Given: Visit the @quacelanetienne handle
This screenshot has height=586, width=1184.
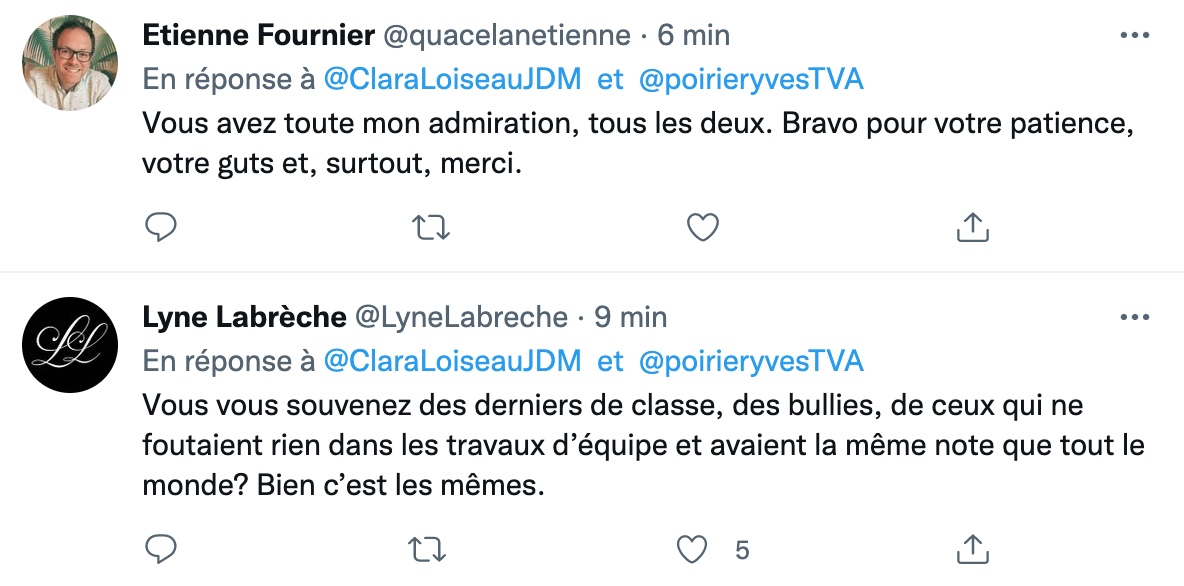Looking at the screenshot, I should 507,35.
